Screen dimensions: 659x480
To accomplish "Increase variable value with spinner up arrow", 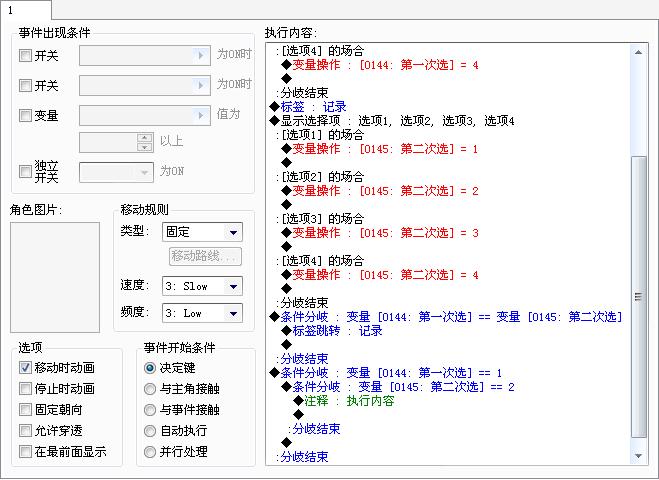I will (x=145, y=138).
